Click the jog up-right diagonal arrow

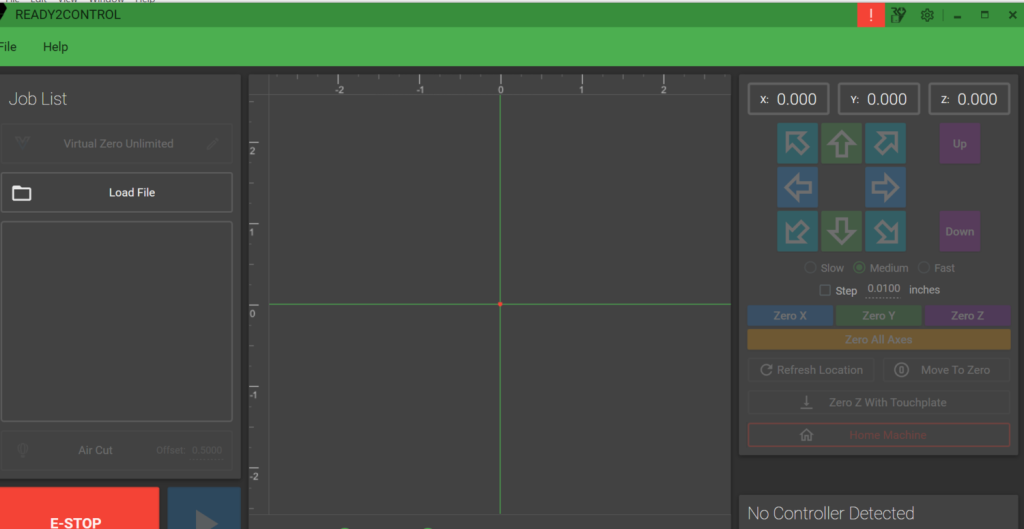coord(885,144)
